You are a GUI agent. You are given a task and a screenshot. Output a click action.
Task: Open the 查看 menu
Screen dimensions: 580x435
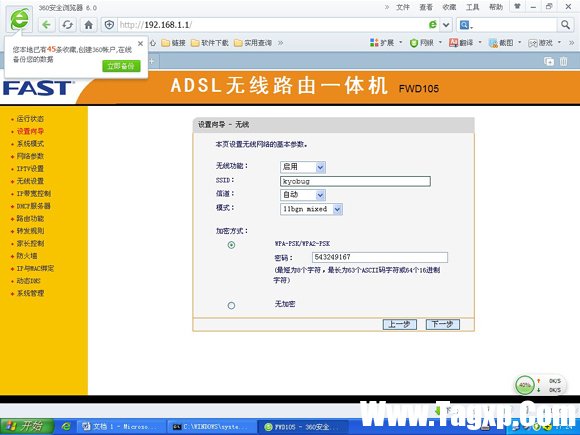coord(426,7)
